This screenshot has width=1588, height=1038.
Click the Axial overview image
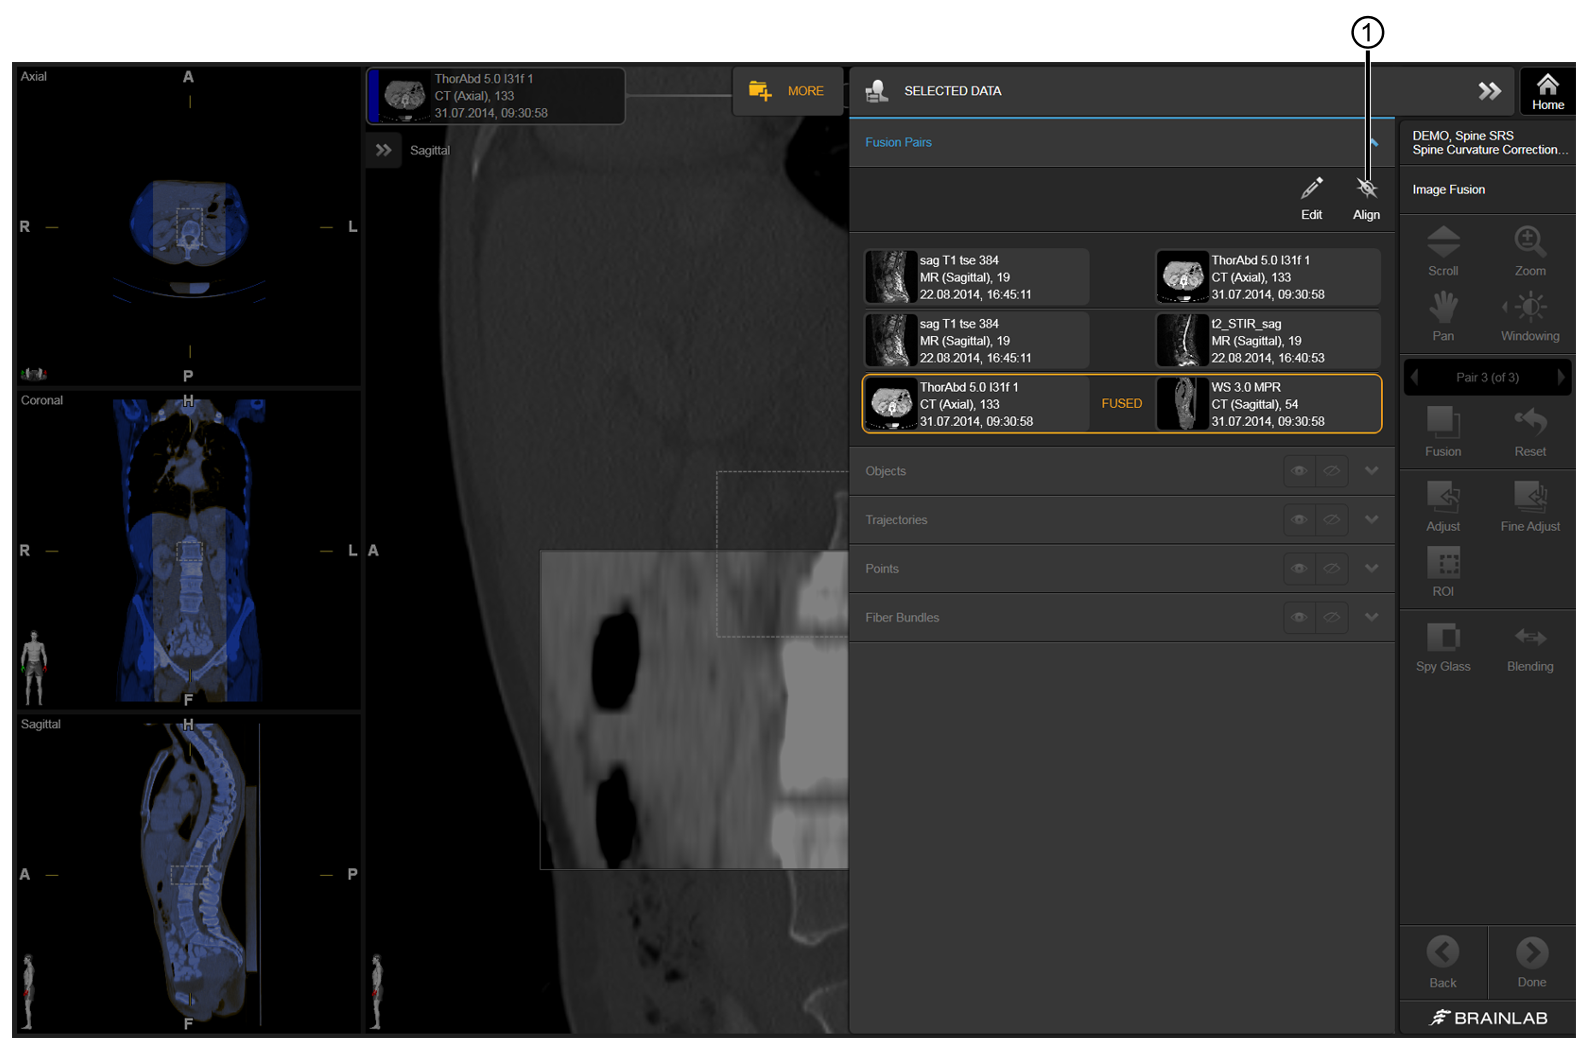(x=188, y=225)
